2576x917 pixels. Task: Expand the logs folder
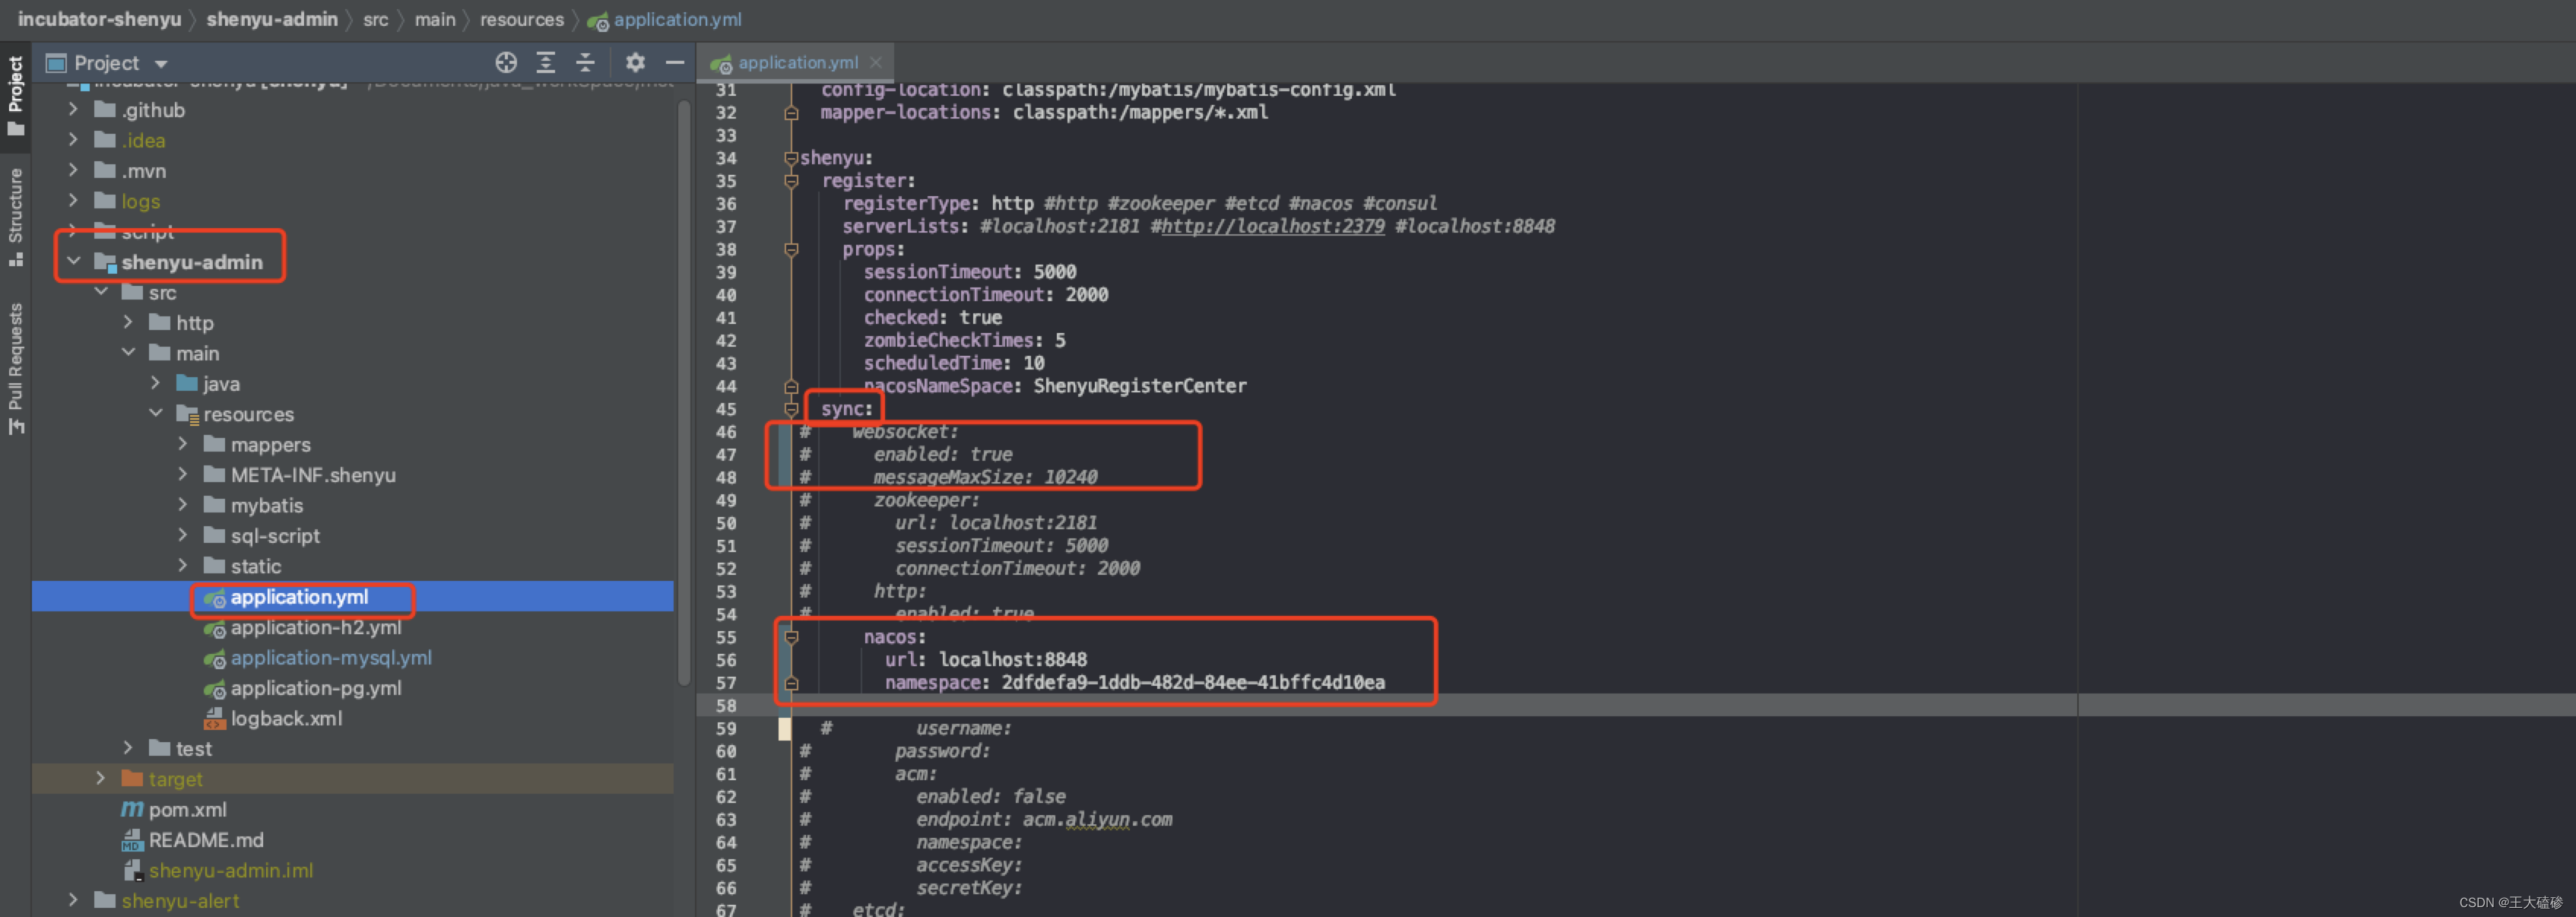(73, 201)
